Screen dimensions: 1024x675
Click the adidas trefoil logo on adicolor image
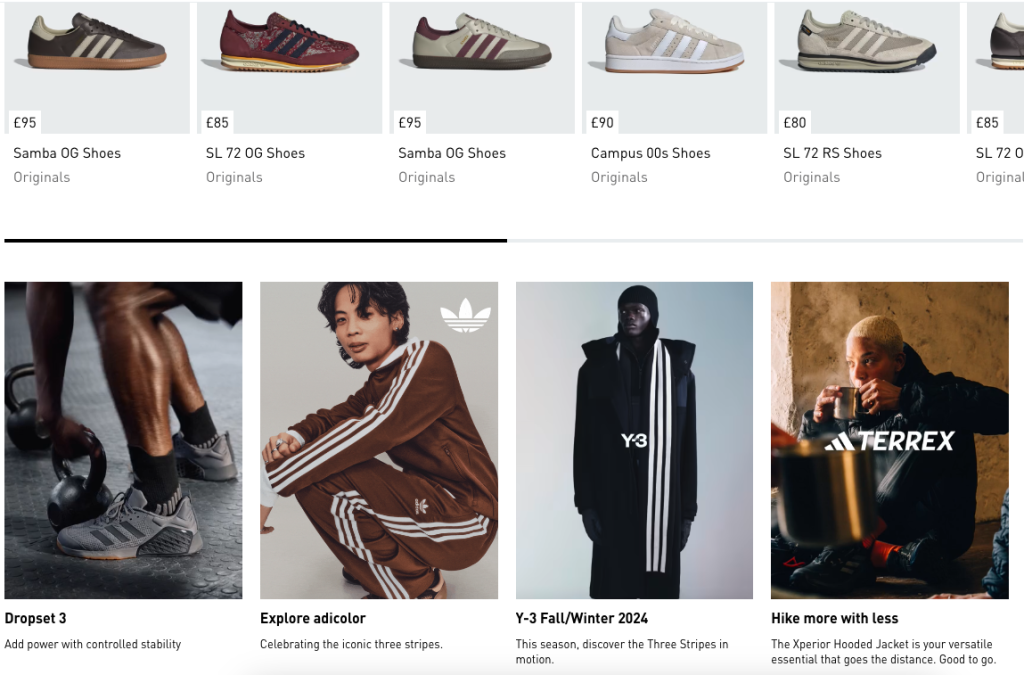(466, 316)
